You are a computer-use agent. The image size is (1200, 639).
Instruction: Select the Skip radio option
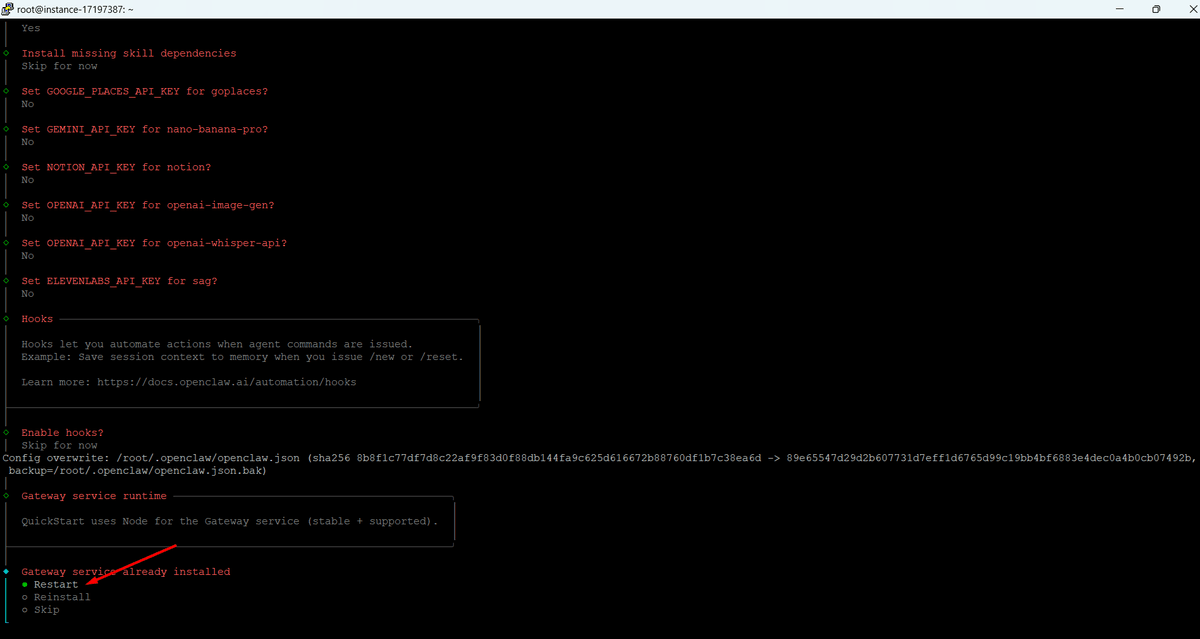pyautogui.click(x=46, y=610)
